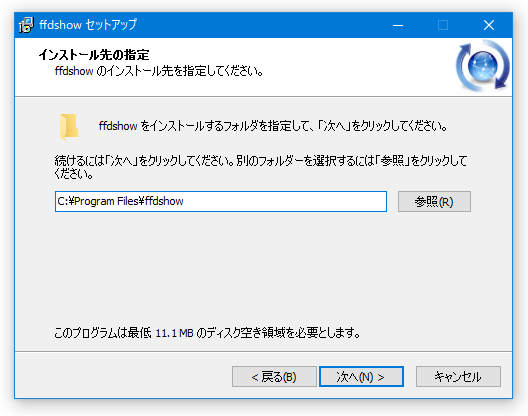Click the install path input field
The height and width of the screenshot is (416, 528).
[x=221, y=201]
